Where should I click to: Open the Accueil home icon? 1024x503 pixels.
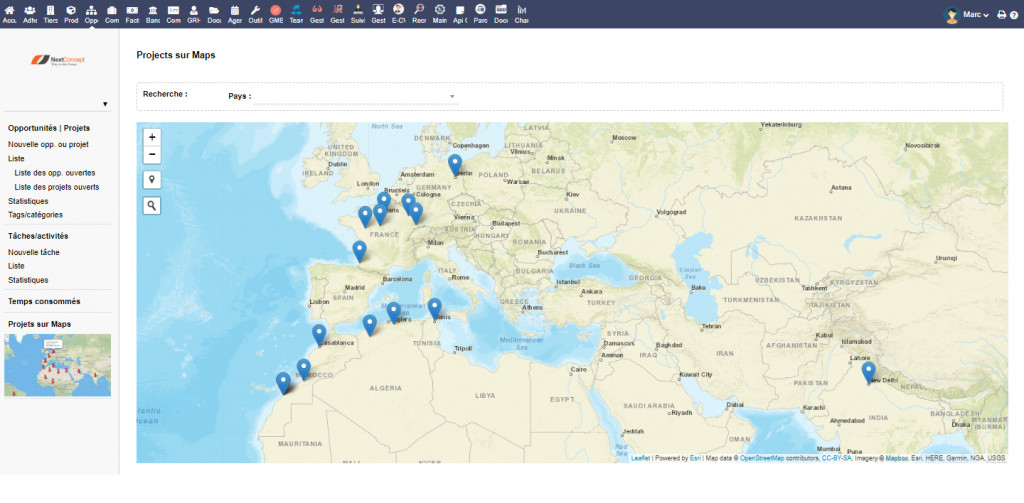9,10
